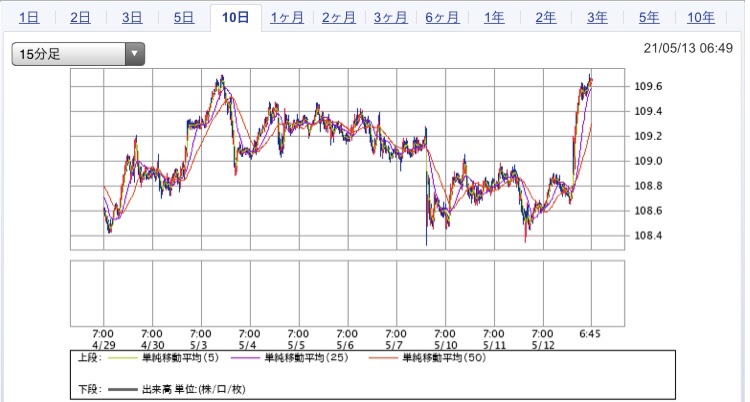Click the 6:45 time axis label

[x=590, y=334]
